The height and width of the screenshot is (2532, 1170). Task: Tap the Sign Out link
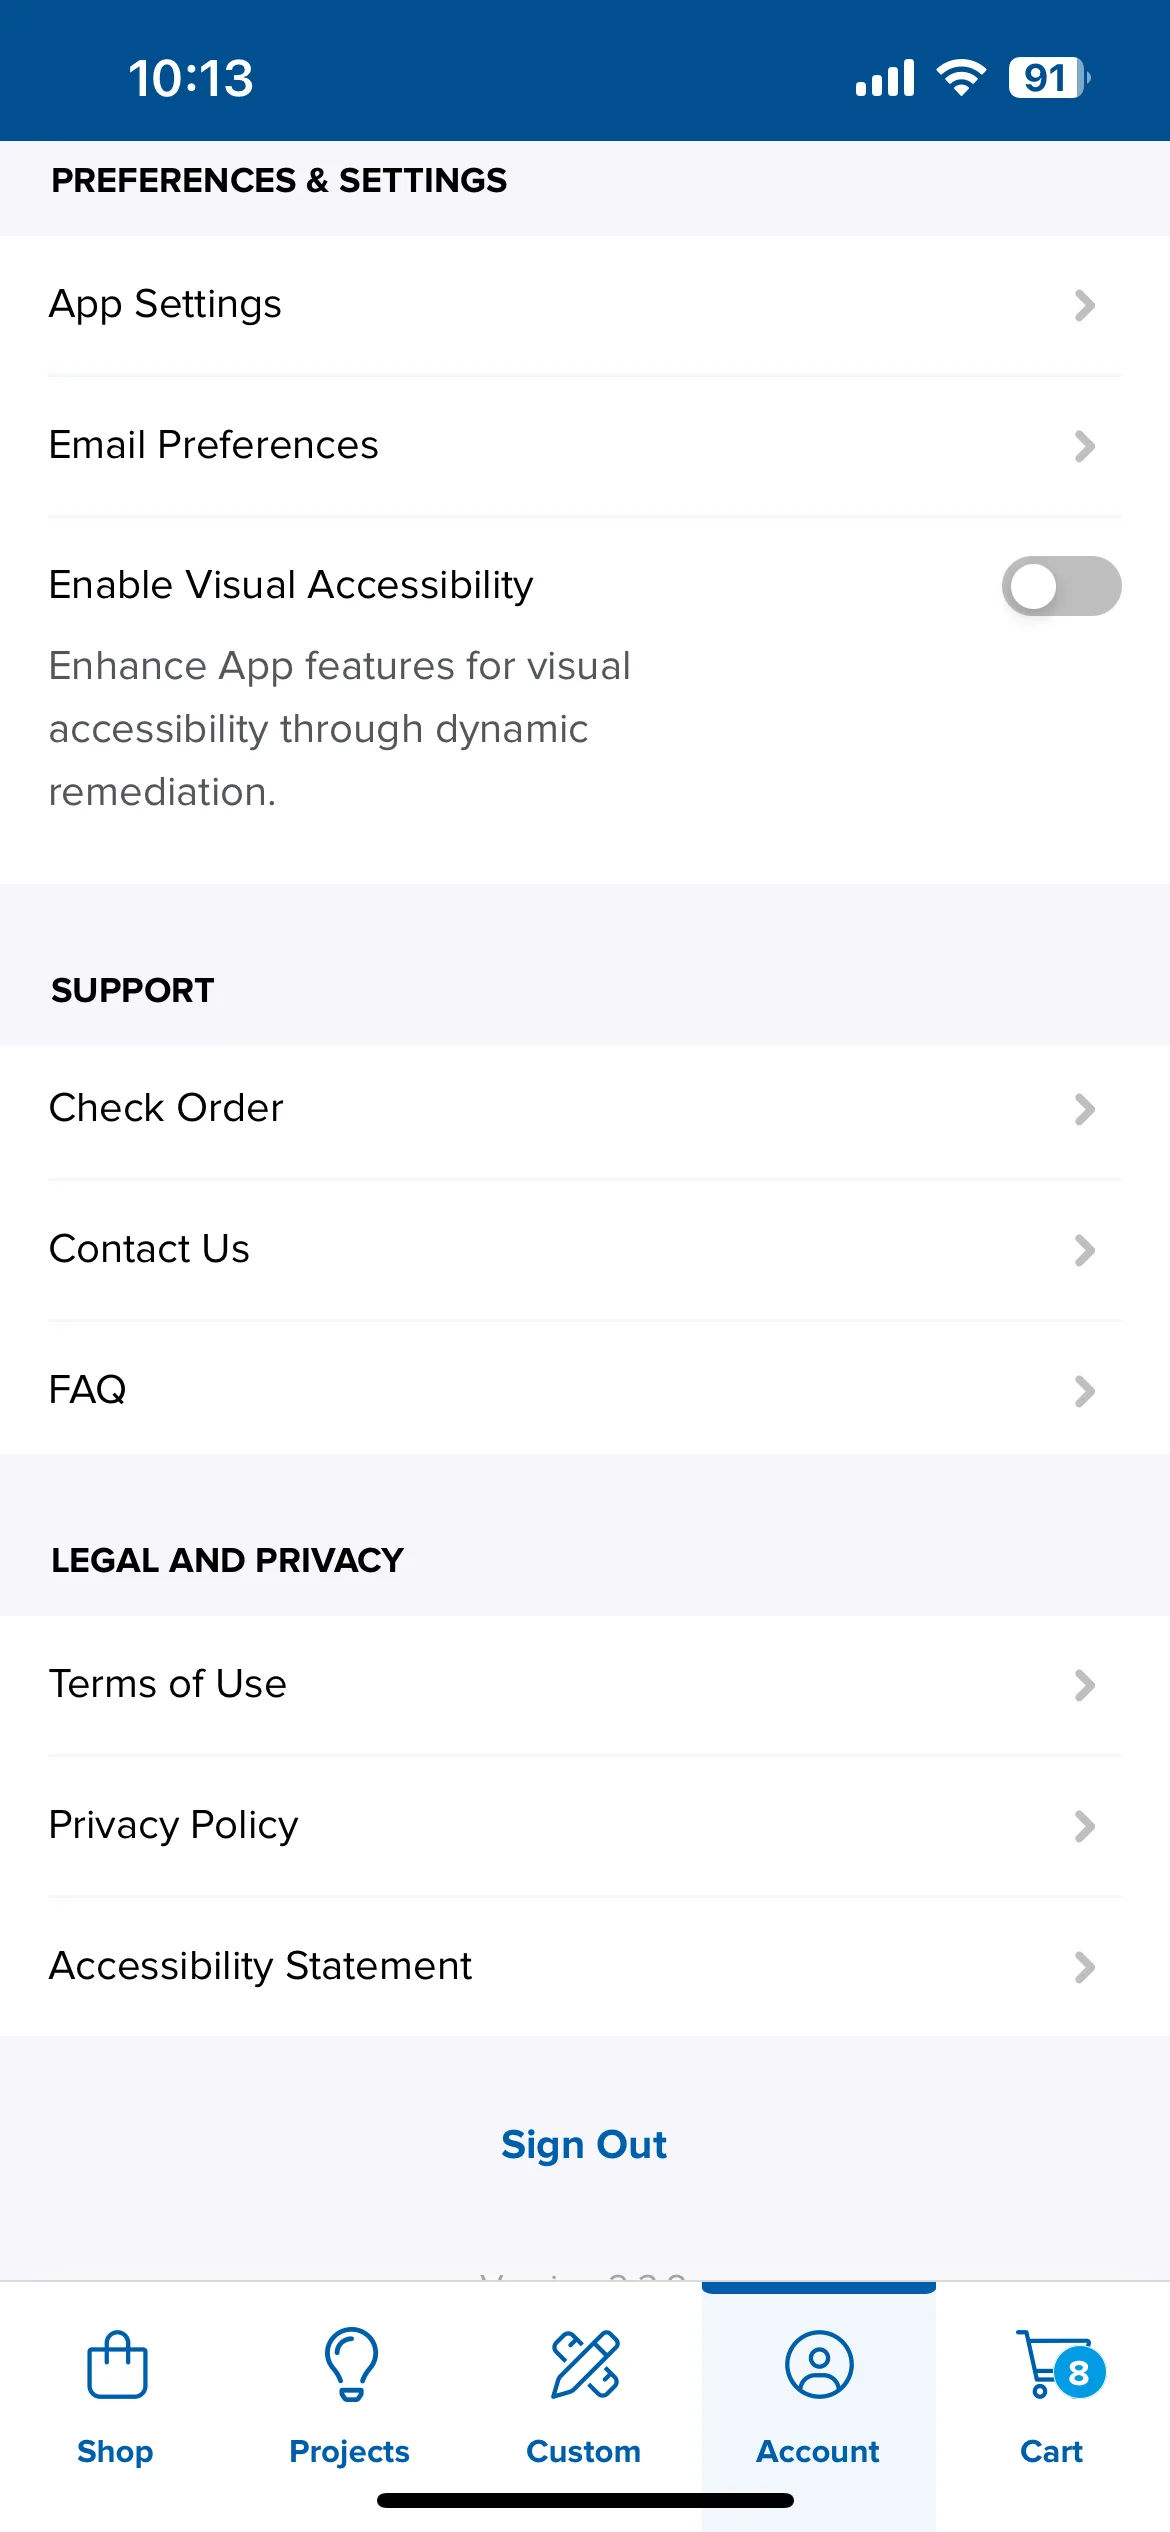pyautogui.click(x=584, y=2146)
